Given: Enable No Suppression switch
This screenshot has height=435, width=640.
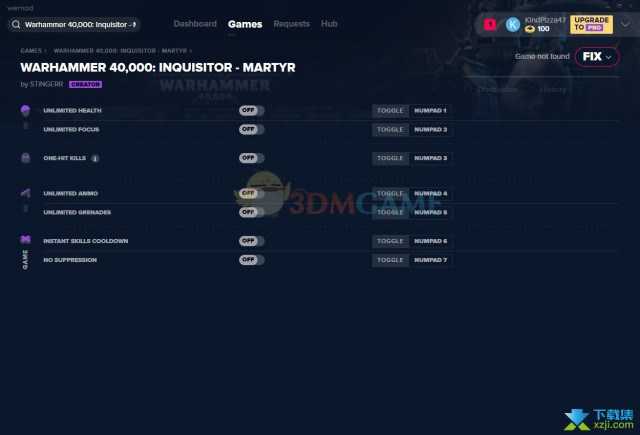Looking at the screenshot, I should coord(252,260).
